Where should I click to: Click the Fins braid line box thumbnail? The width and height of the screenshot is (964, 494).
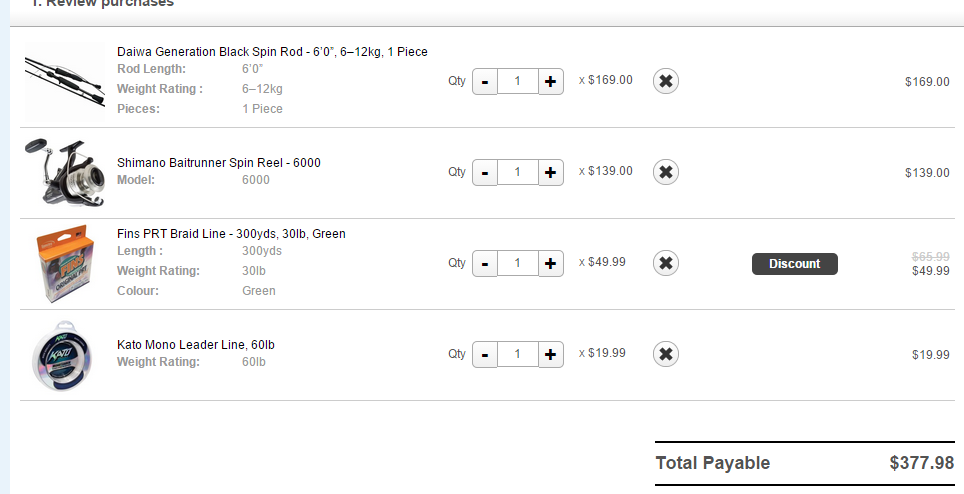(63, 263)
